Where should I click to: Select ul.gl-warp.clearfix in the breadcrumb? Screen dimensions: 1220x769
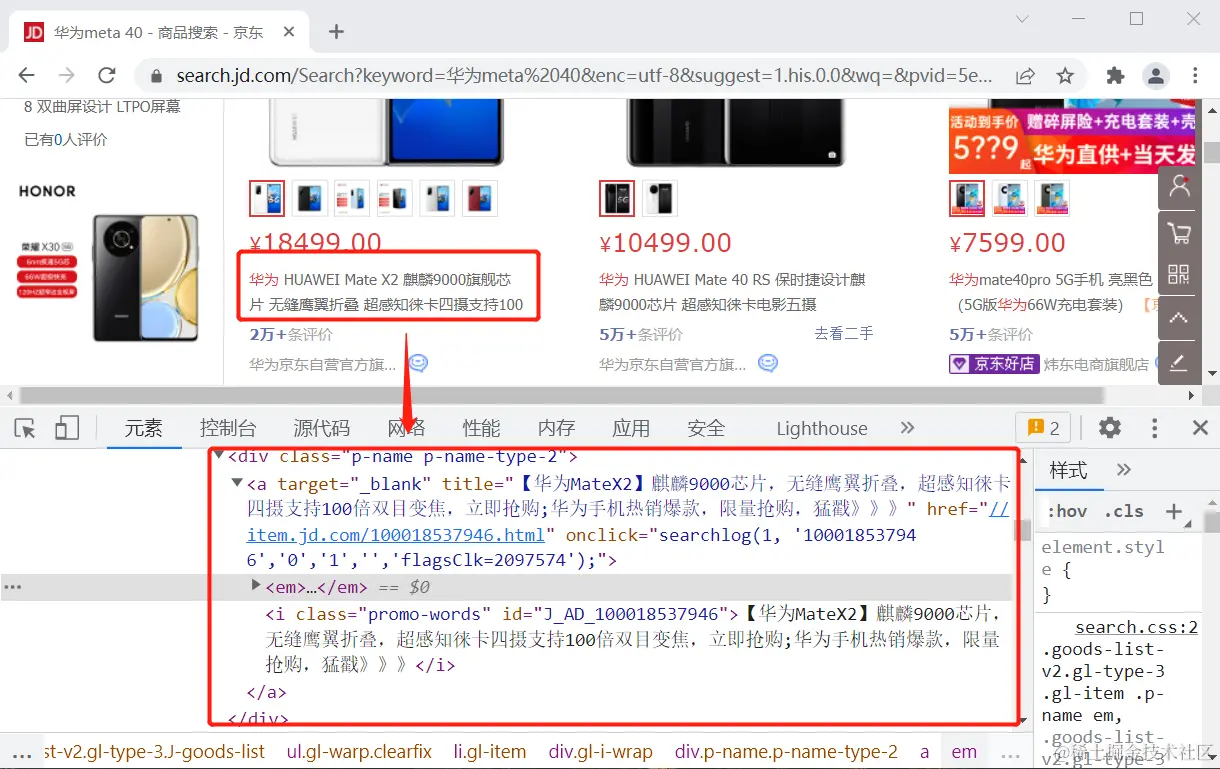pos(359,752)
